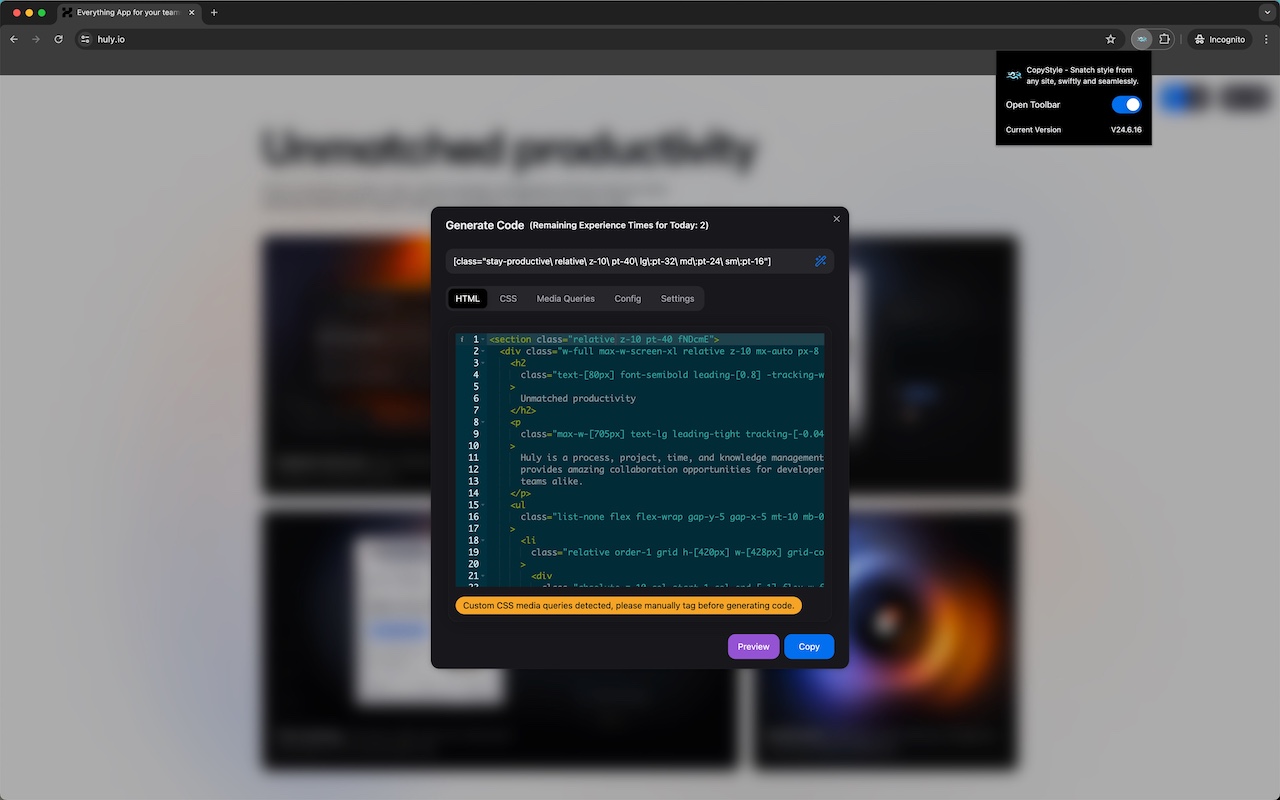Copy the generated code
1280x800 pixels.
809,647
